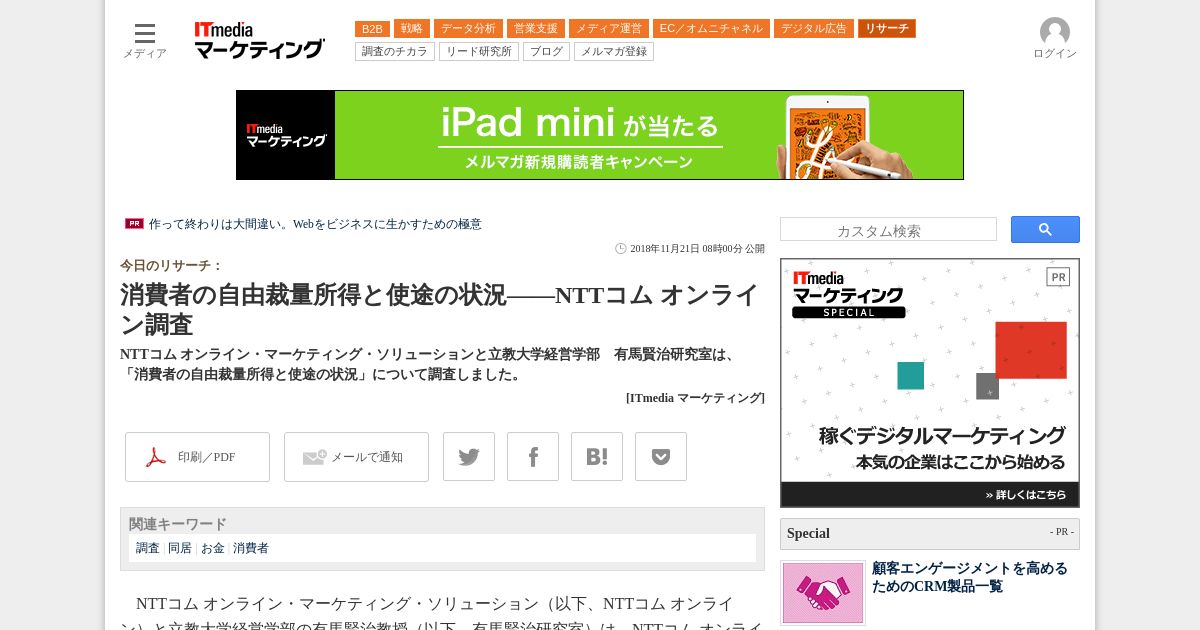Click the 調査 keyword link
1200x630 pixels.
click(148, 548)
